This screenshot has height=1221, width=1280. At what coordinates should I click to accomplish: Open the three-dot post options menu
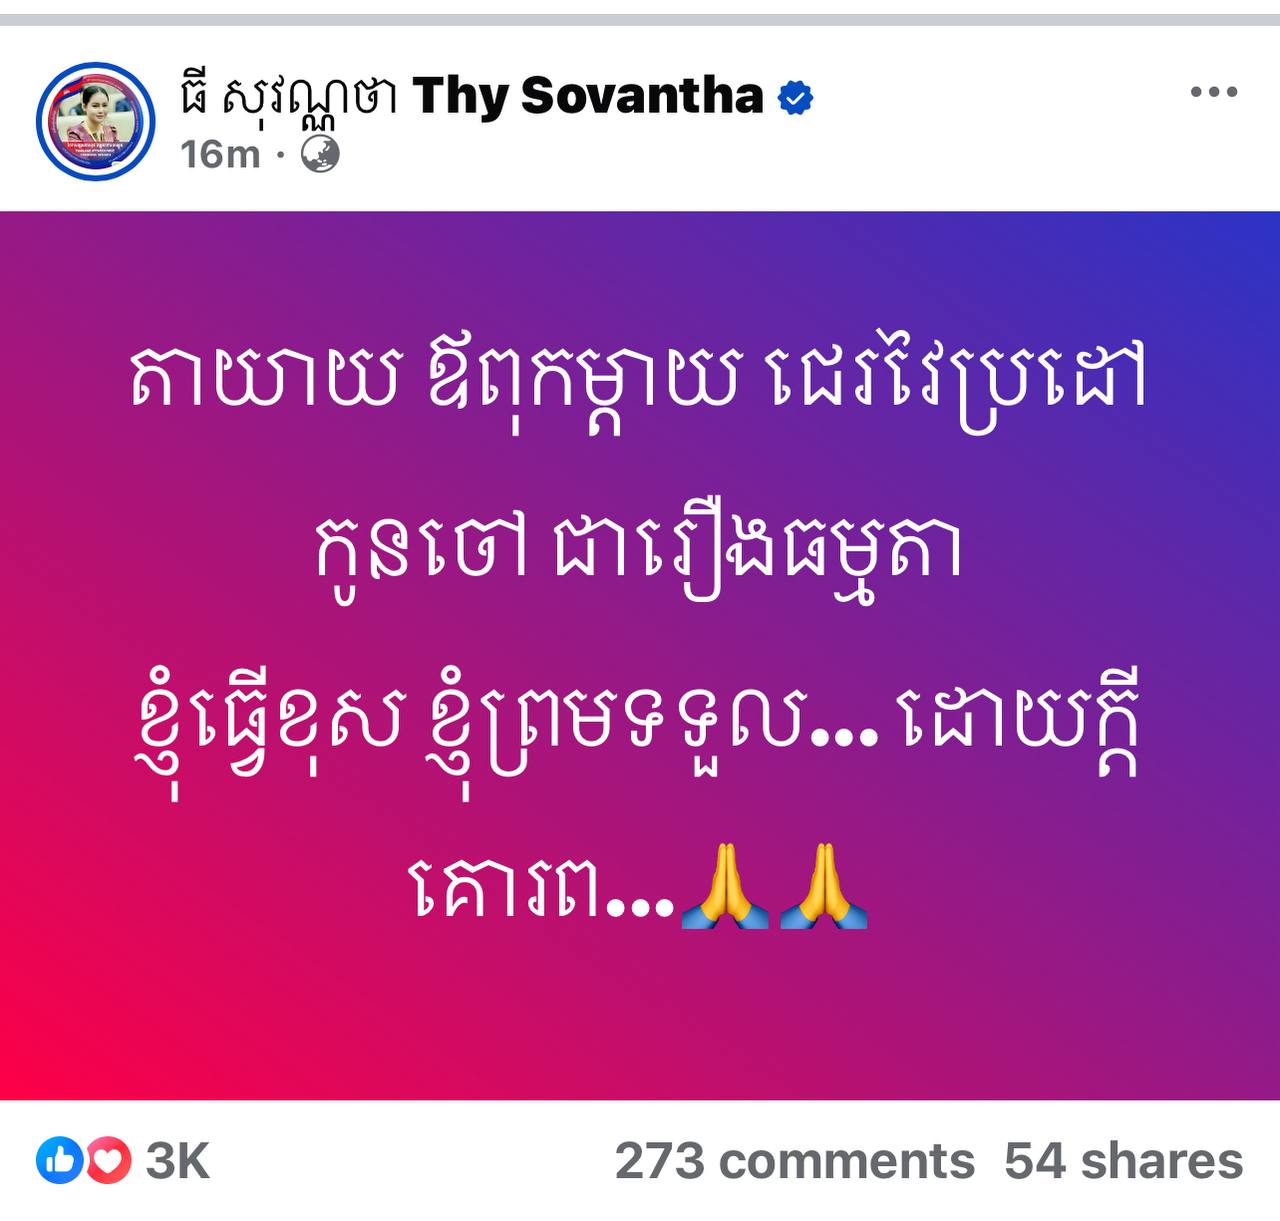tap(1214, 93)
